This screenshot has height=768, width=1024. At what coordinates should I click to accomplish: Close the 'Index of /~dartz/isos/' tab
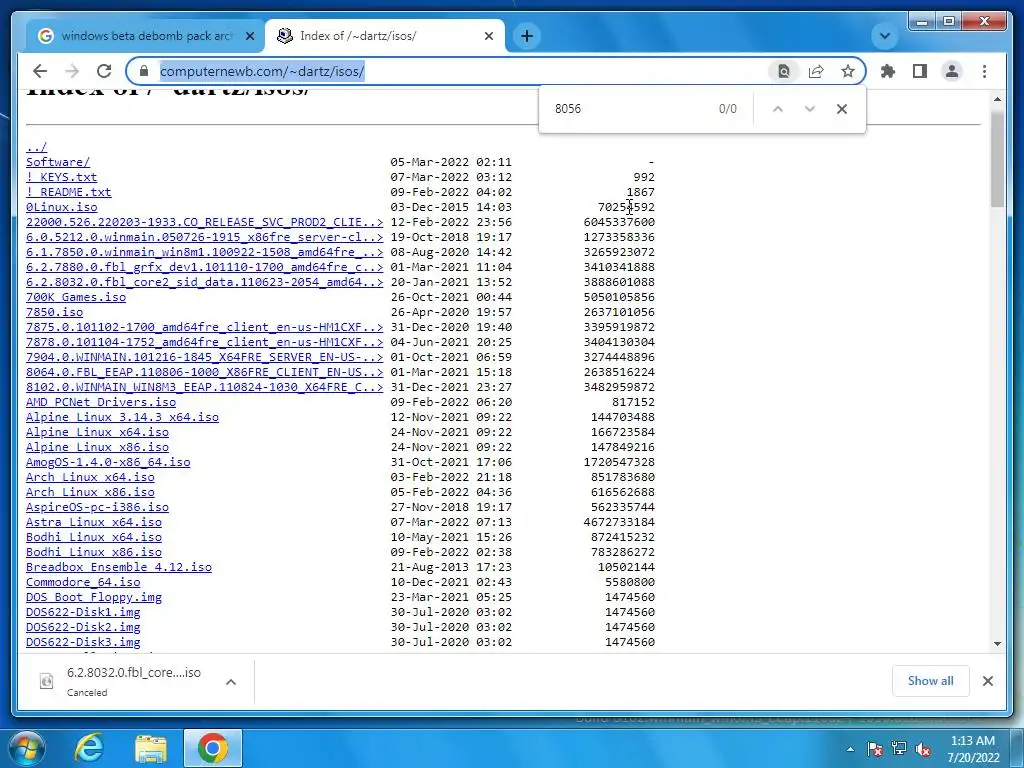tap(488, 36)
